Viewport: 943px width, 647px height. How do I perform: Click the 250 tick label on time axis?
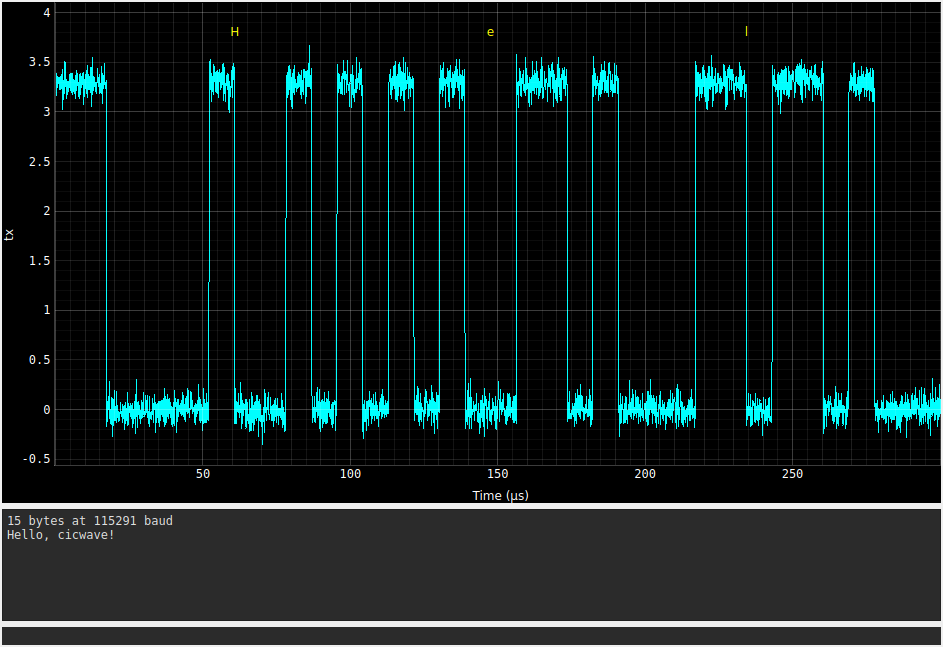click(x=793, y=474)
